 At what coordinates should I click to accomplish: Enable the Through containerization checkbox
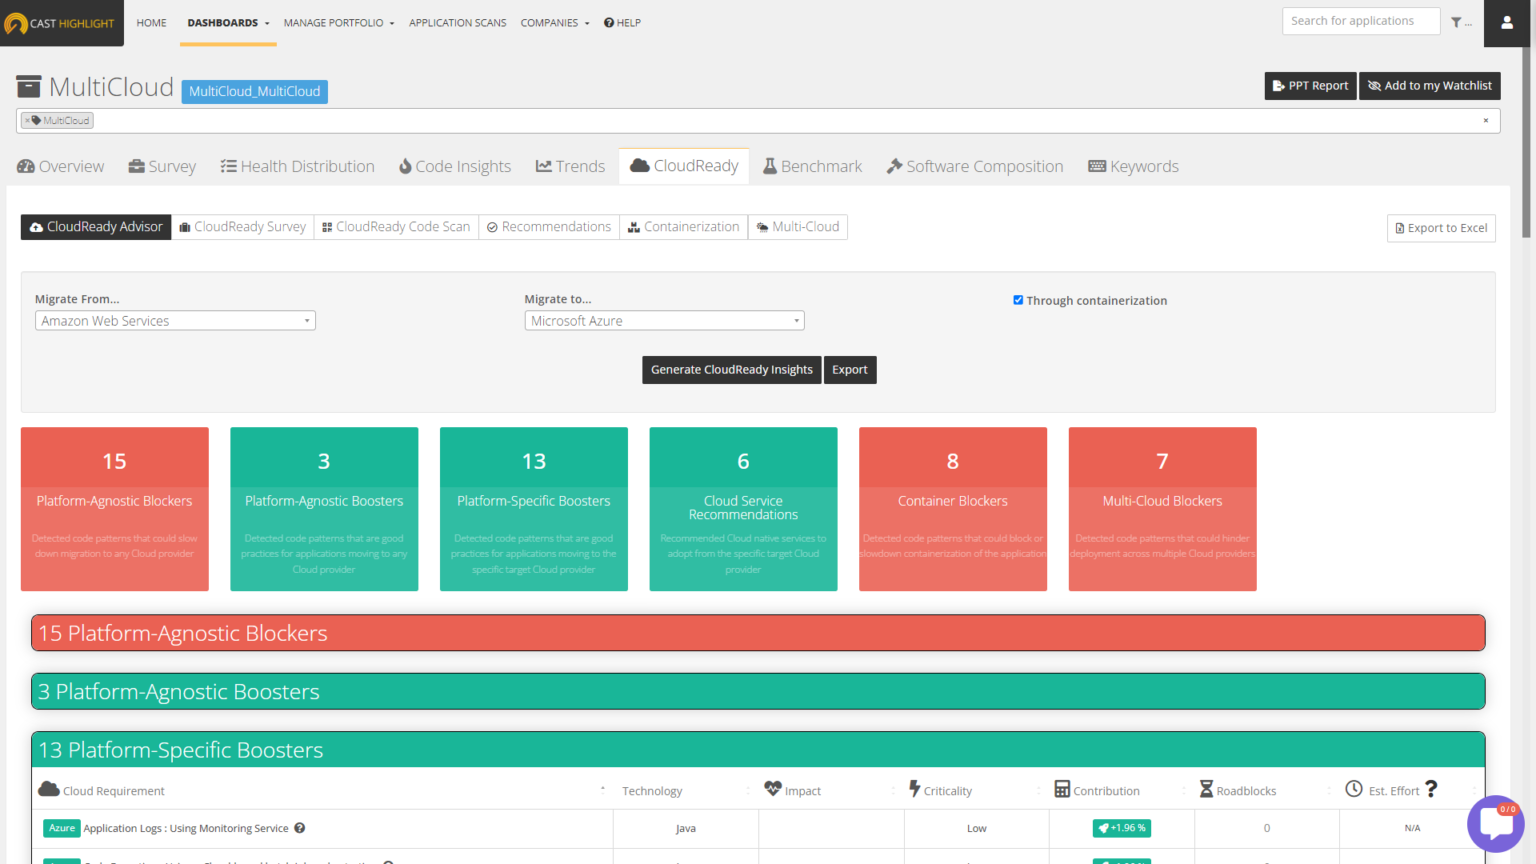(1018, 299)
